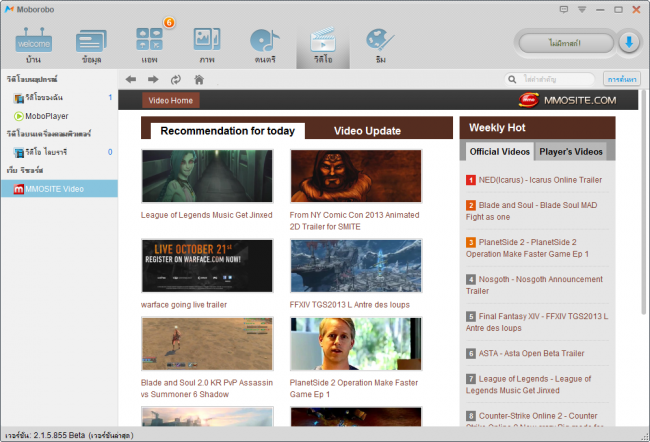Image resolution: width=650 pixels, height=442 pixels.
Task: Click the blue search button beside the keyword field
Action: [622, 79]
